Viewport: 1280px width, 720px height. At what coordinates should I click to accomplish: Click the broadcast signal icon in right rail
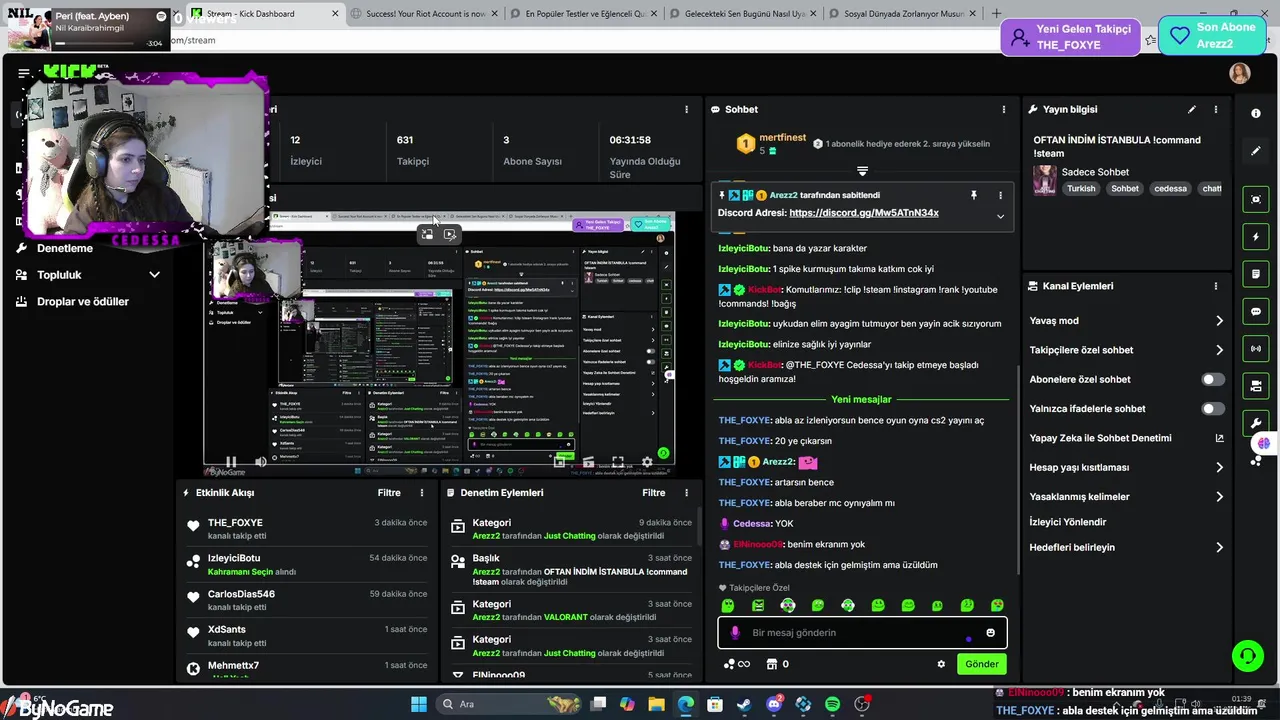pos(1256,349)
